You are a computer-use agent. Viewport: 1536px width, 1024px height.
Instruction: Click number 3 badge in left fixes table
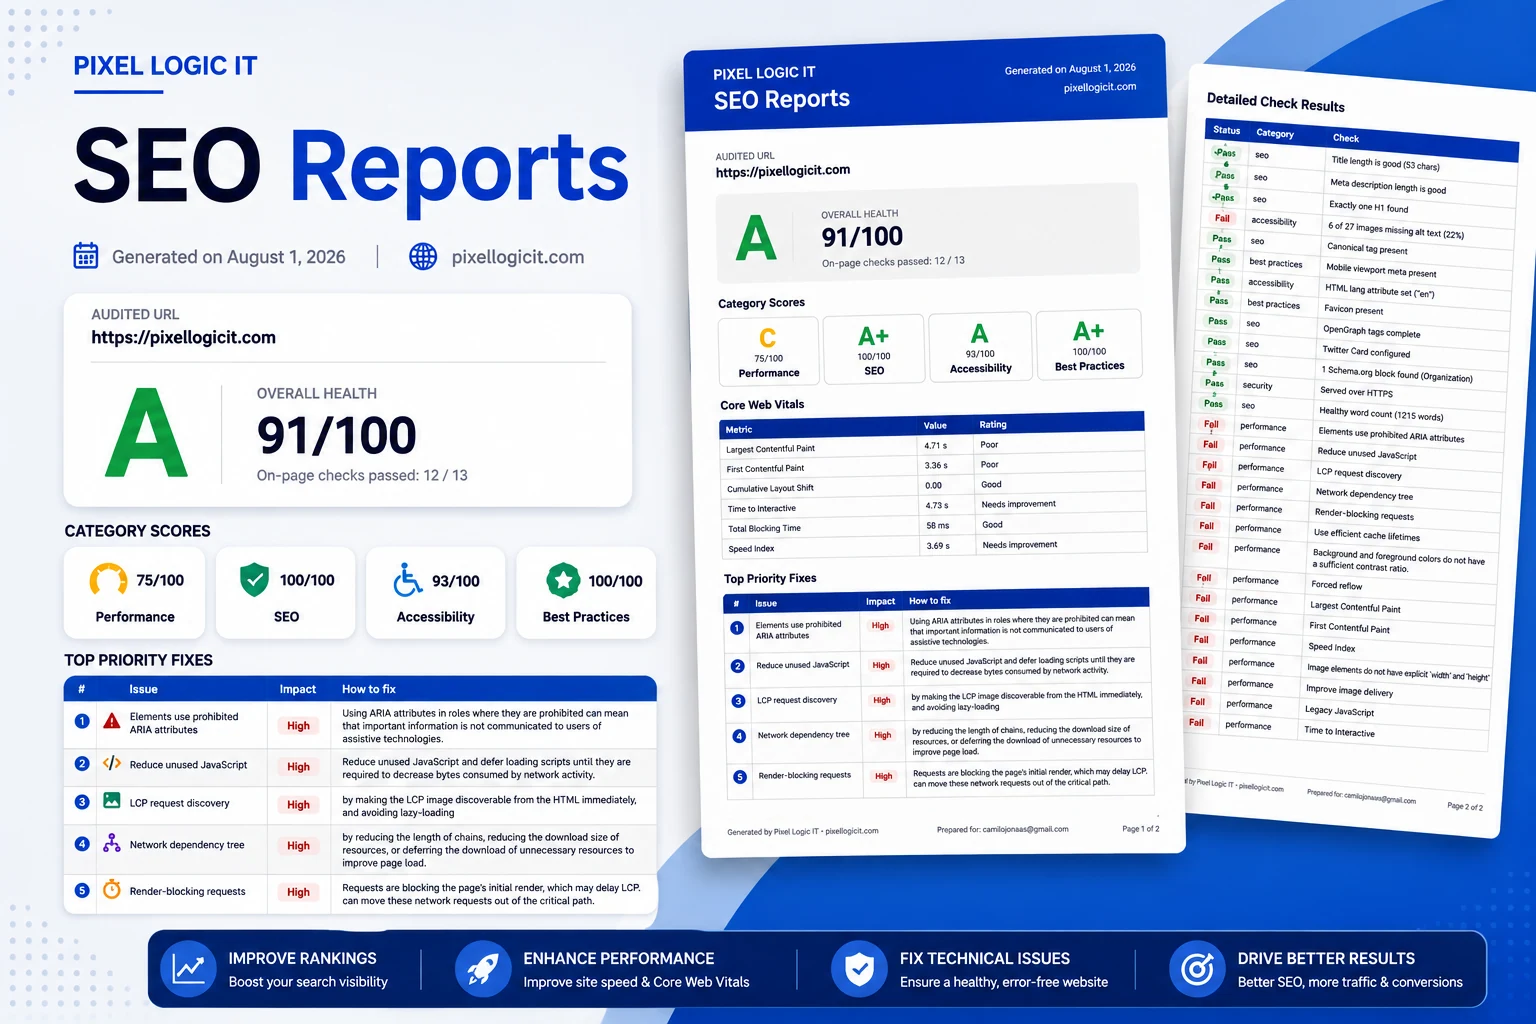tap(82, 802)
